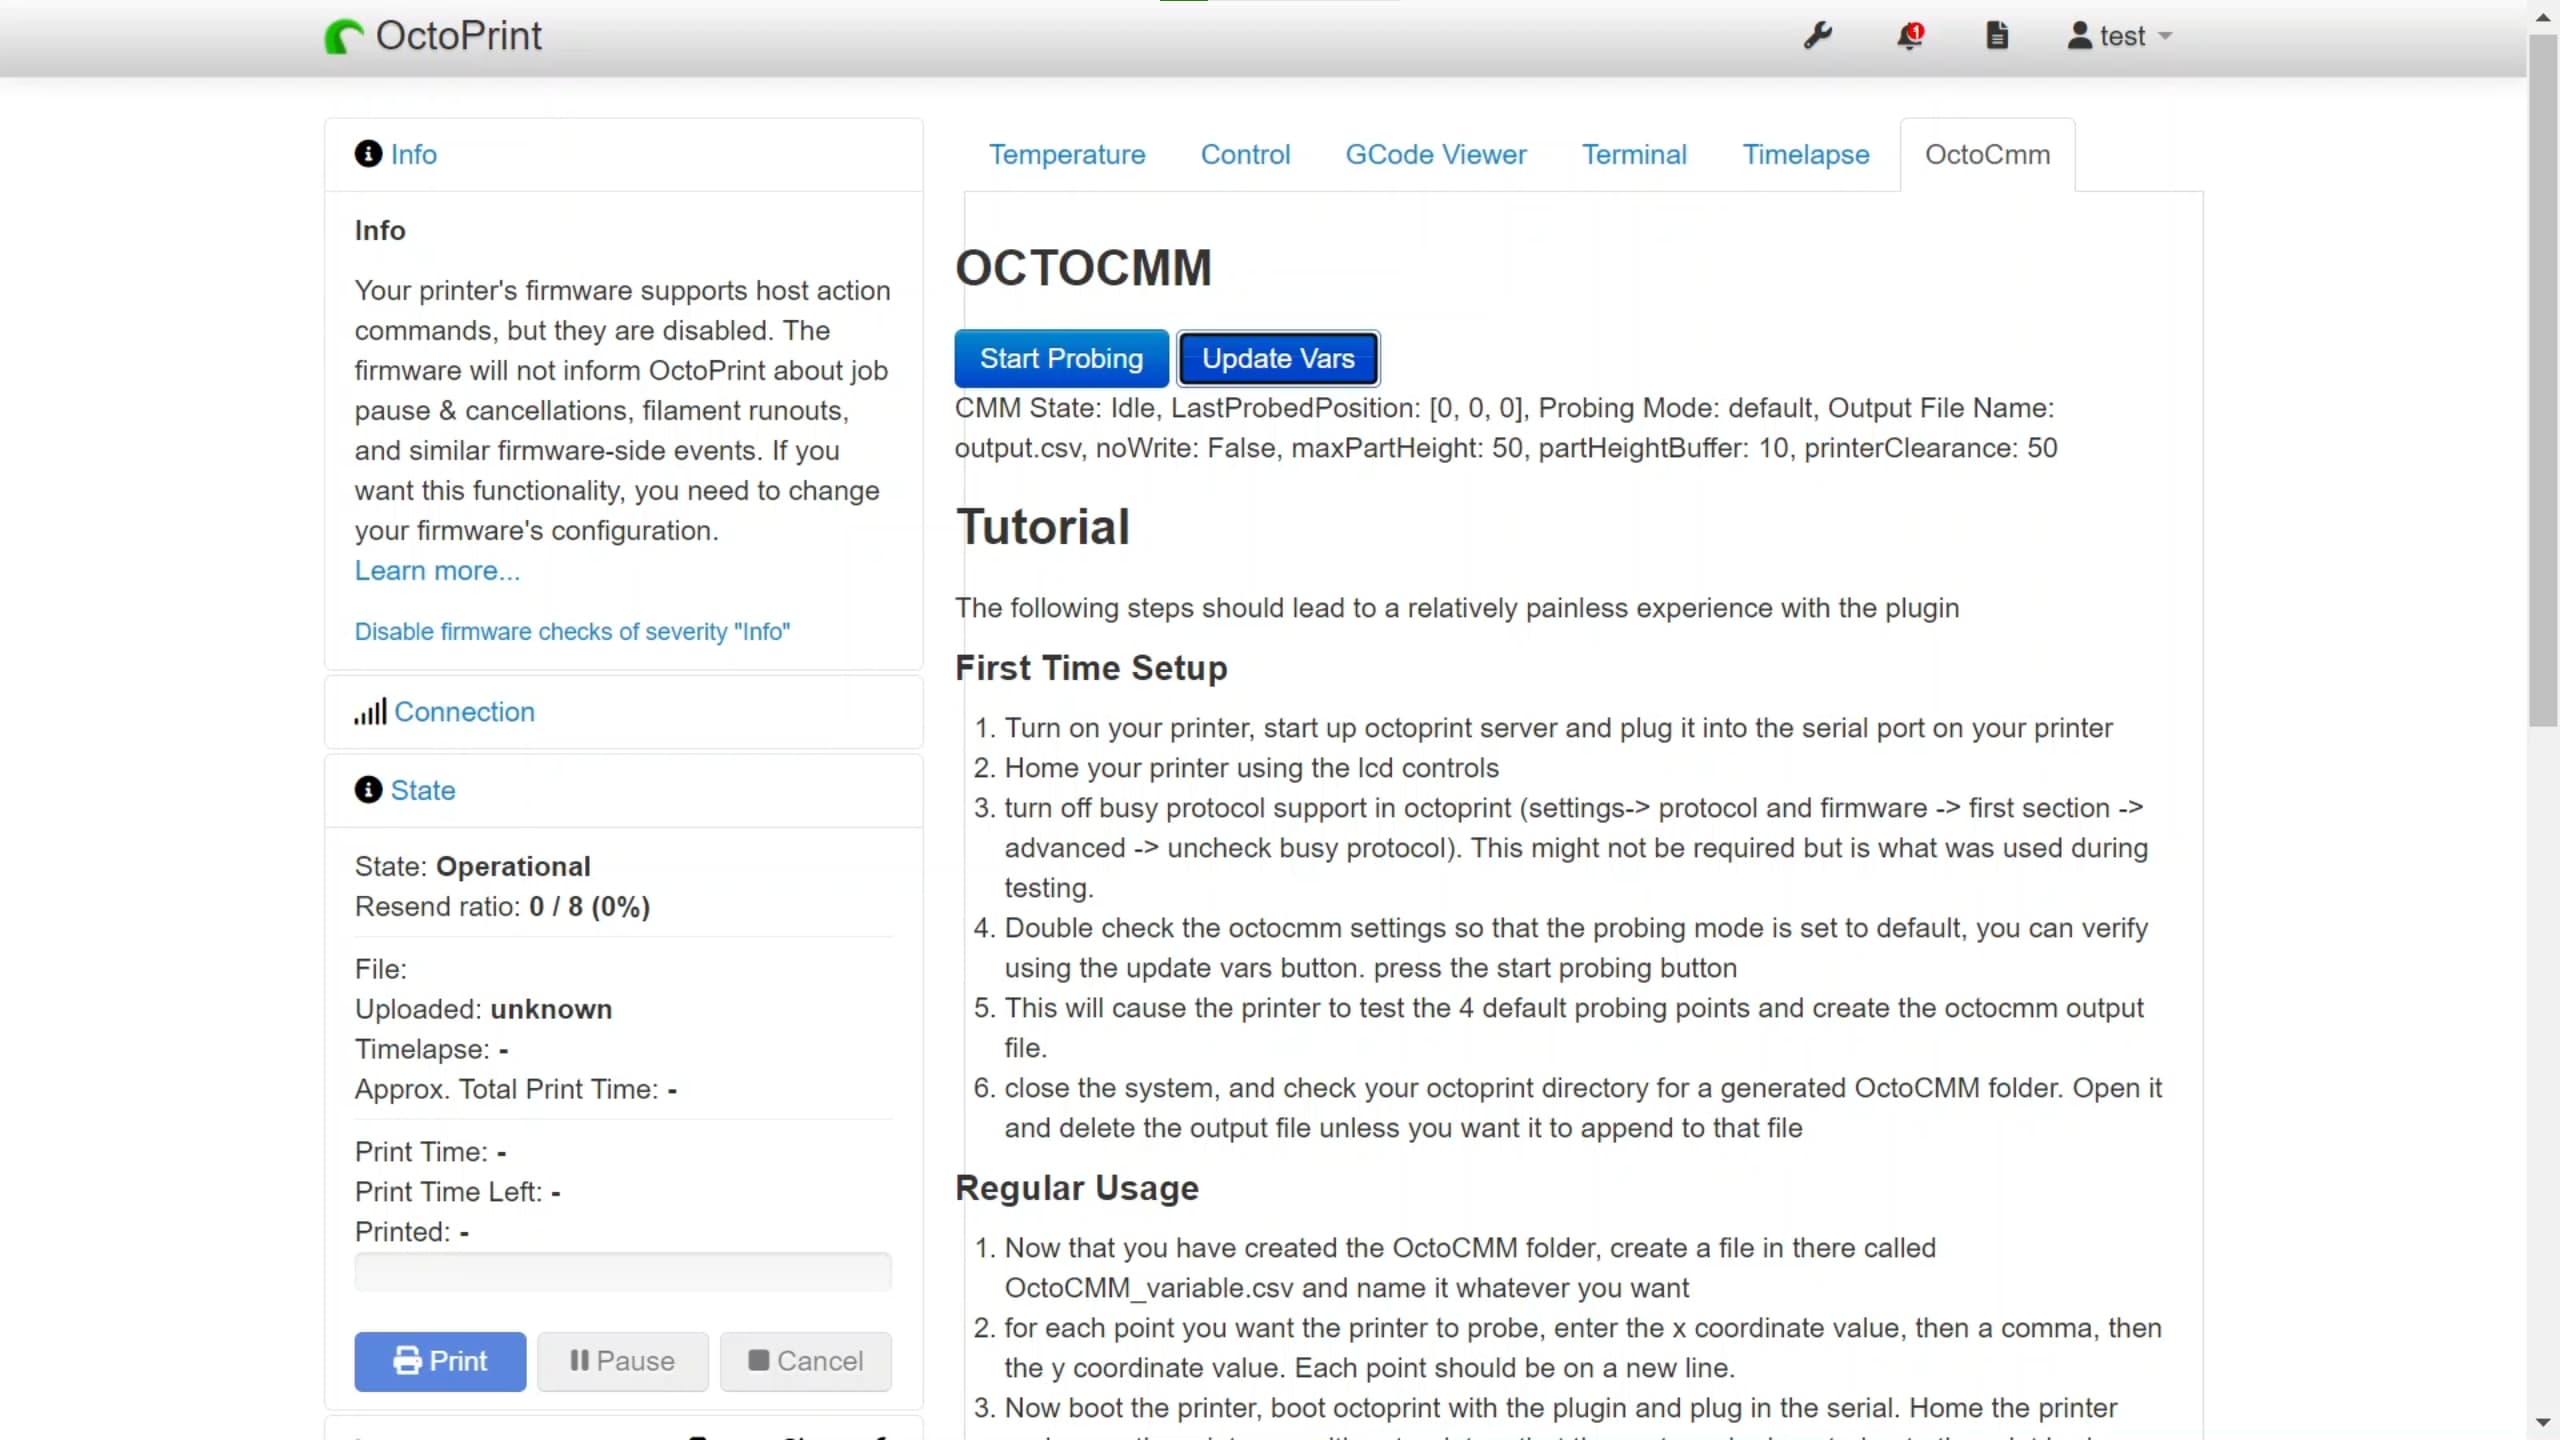
Task: Click the Info panel icon
Action: (367, 153)
